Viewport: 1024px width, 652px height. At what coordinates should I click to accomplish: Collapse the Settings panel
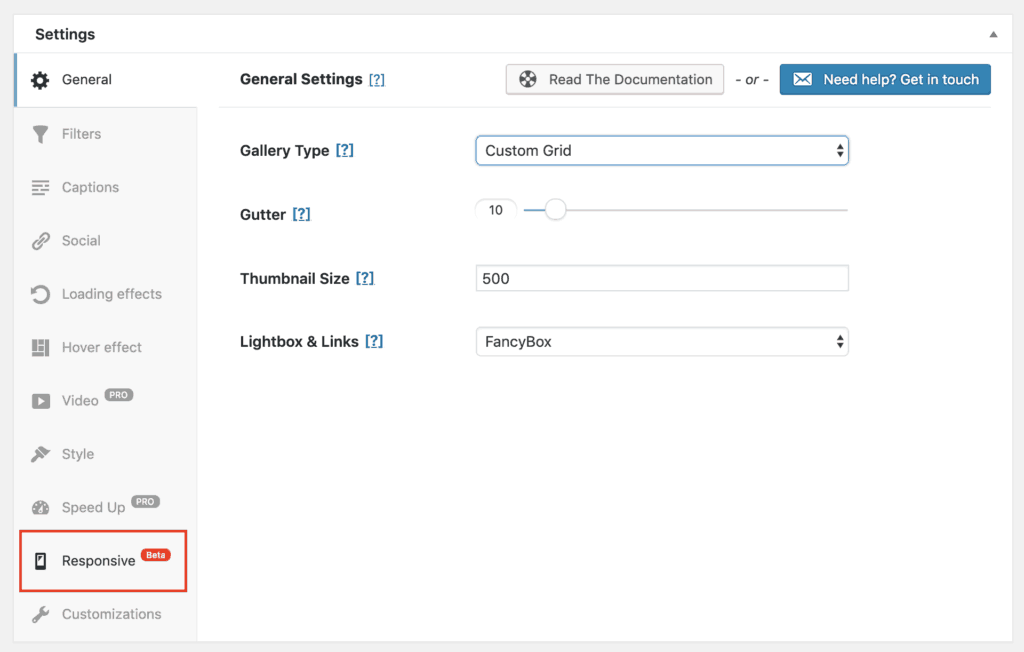click(993, 33)
